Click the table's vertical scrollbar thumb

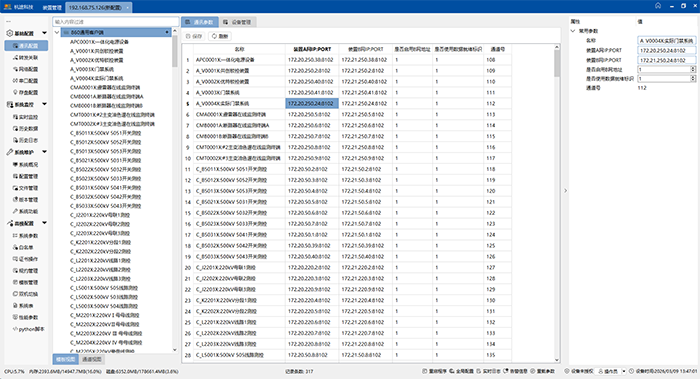(x=557, y=63)
